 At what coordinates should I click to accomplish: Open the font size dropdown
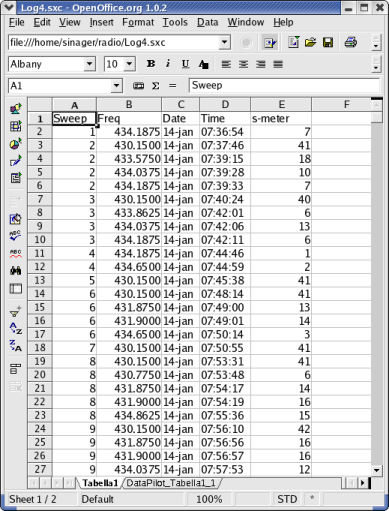click(130, 64)
